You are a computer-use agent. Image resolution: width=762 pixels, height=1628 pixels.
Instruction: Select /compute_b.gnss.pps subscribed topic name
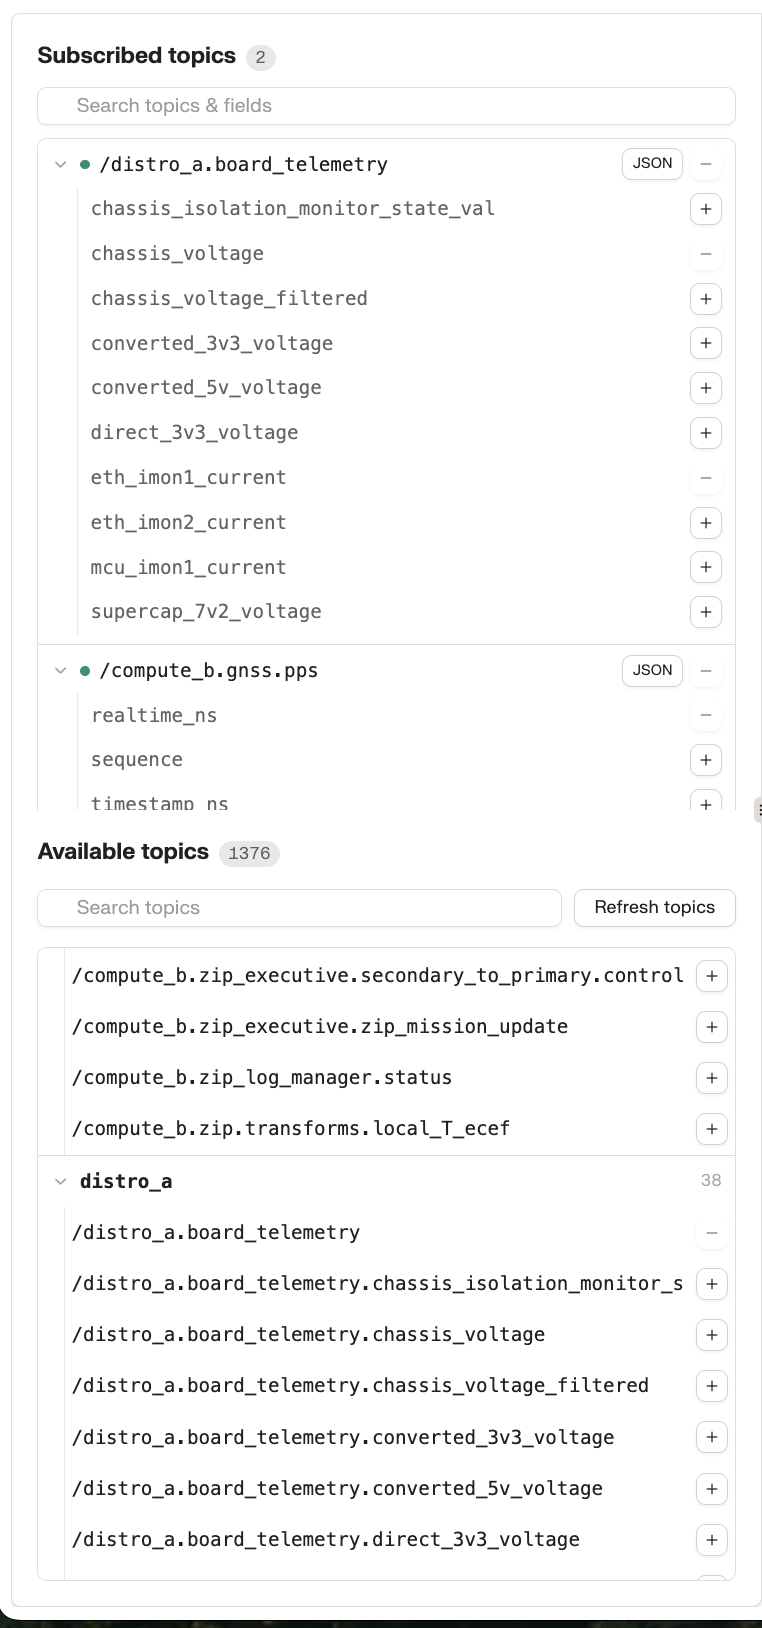click(208, 670)
